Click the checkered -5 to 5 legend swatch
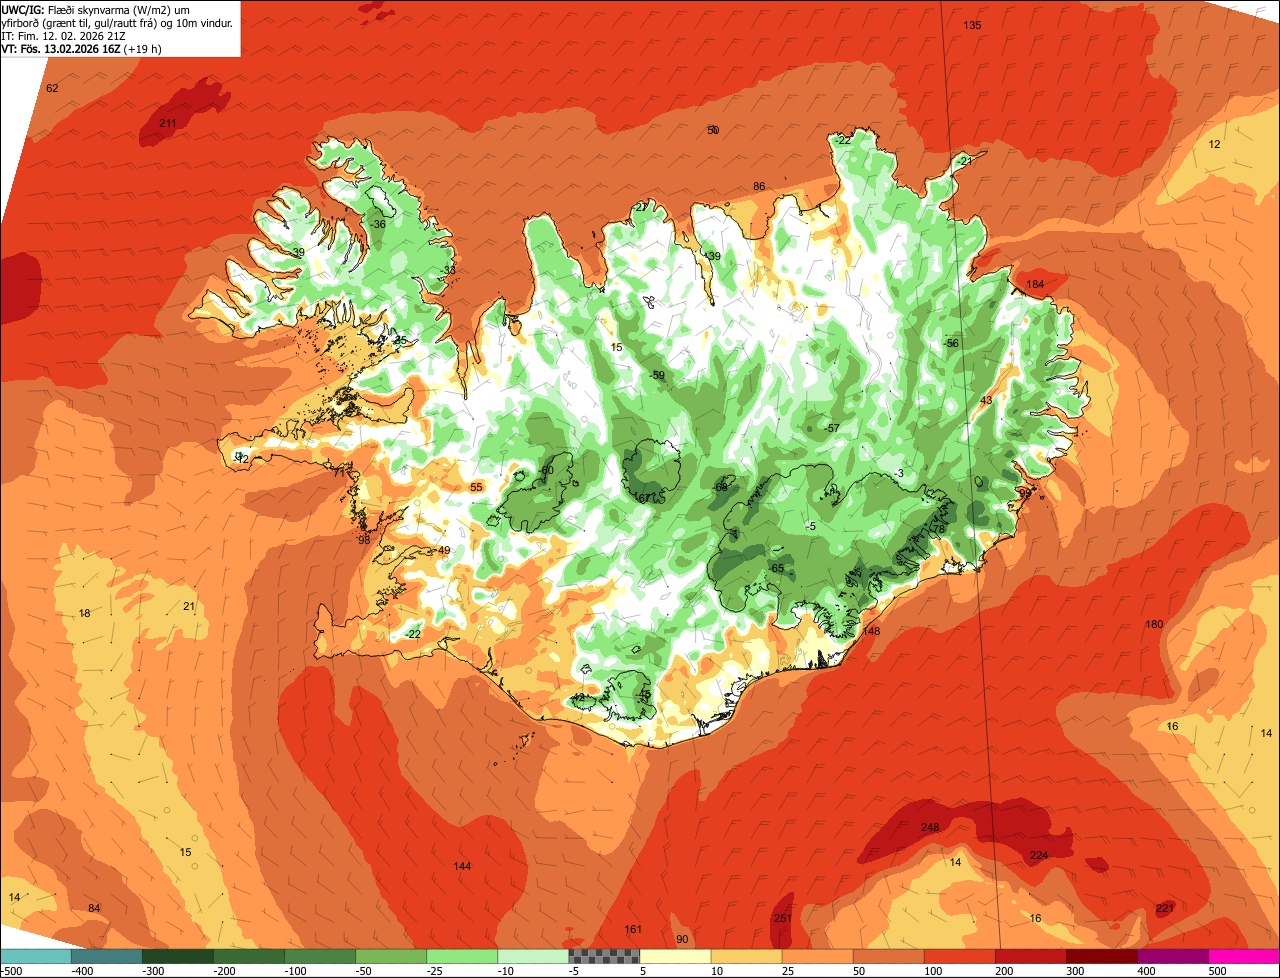The height and width of the screenshot is (978, 1280). (x=604, y=957)
